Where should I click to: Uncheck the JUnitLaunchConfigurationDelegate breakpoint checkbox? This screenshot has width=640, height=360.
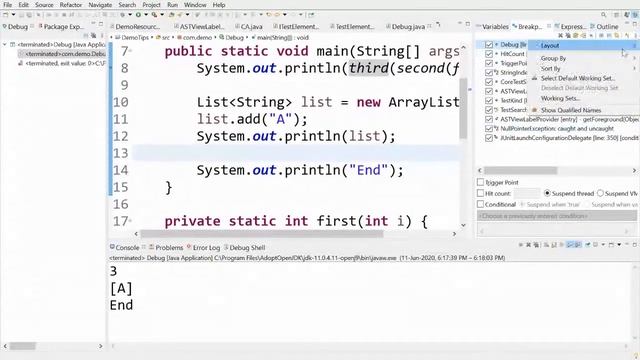tap(489, 138)
